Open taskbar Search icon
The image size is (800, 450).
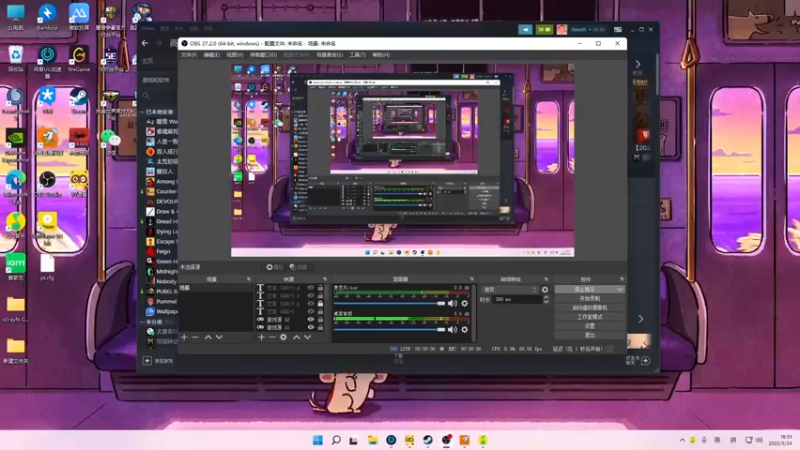(x=336, y=440)
